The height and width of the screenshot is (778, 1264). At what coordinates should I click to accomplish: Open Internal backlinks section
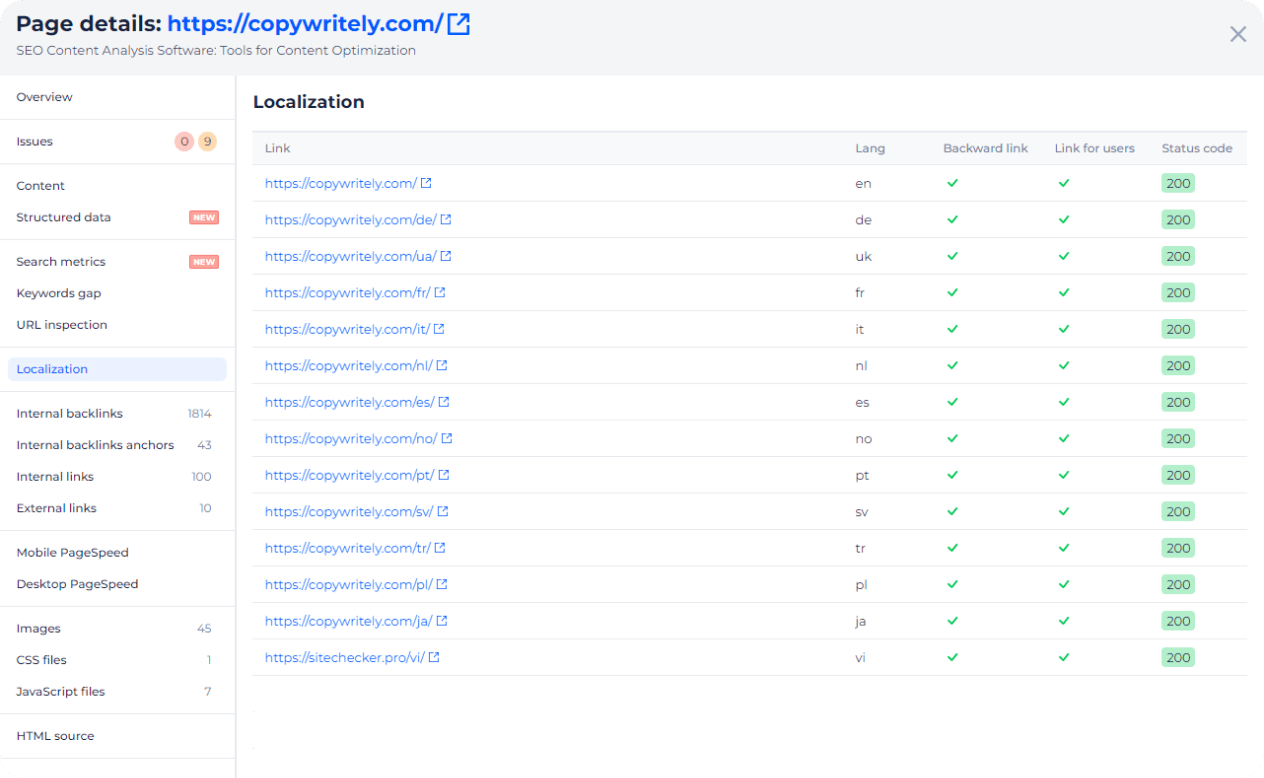pos(70,413)
